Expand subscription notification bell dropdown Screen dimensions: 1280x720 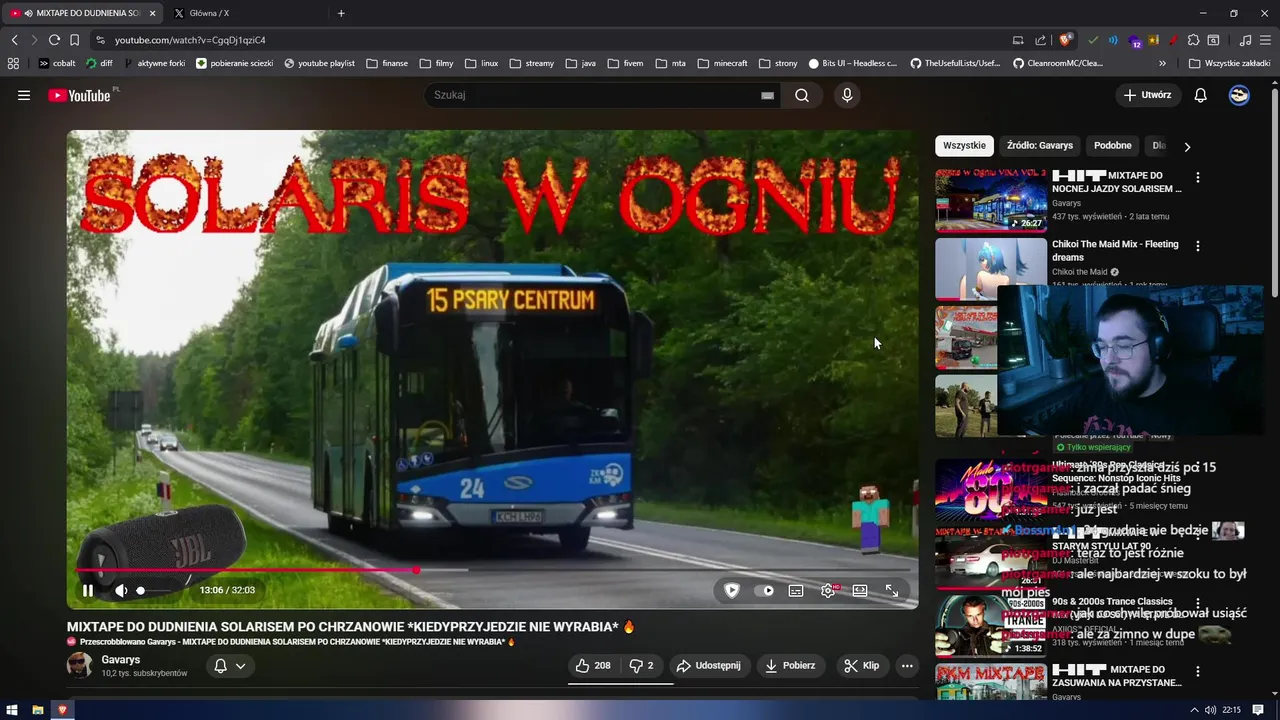[x=229, y=666]
